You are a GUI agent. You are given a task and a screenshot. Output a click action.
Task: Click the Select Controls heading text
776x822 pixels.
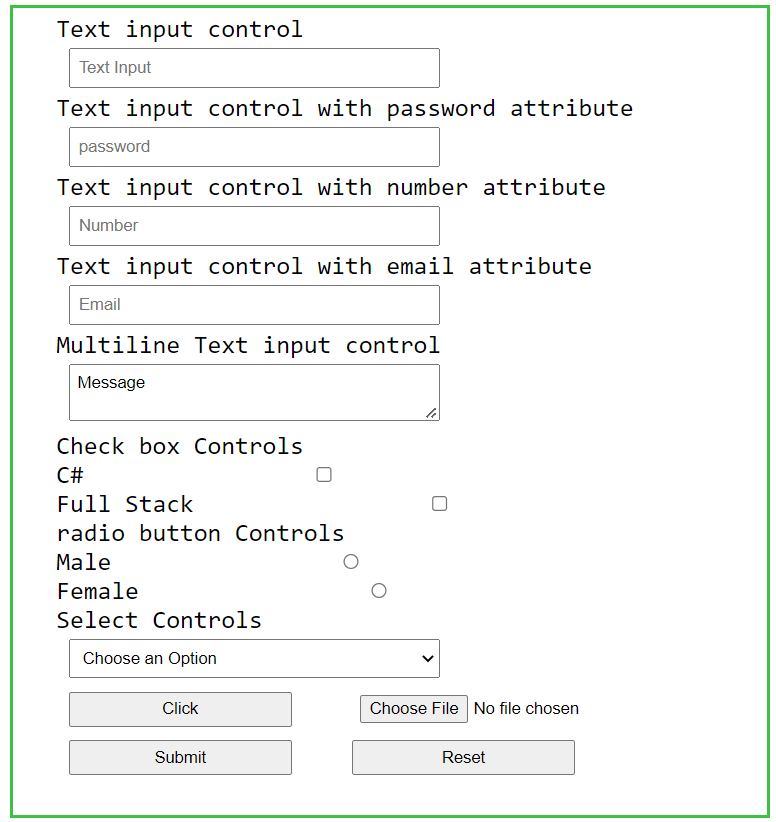click(158, 620)
